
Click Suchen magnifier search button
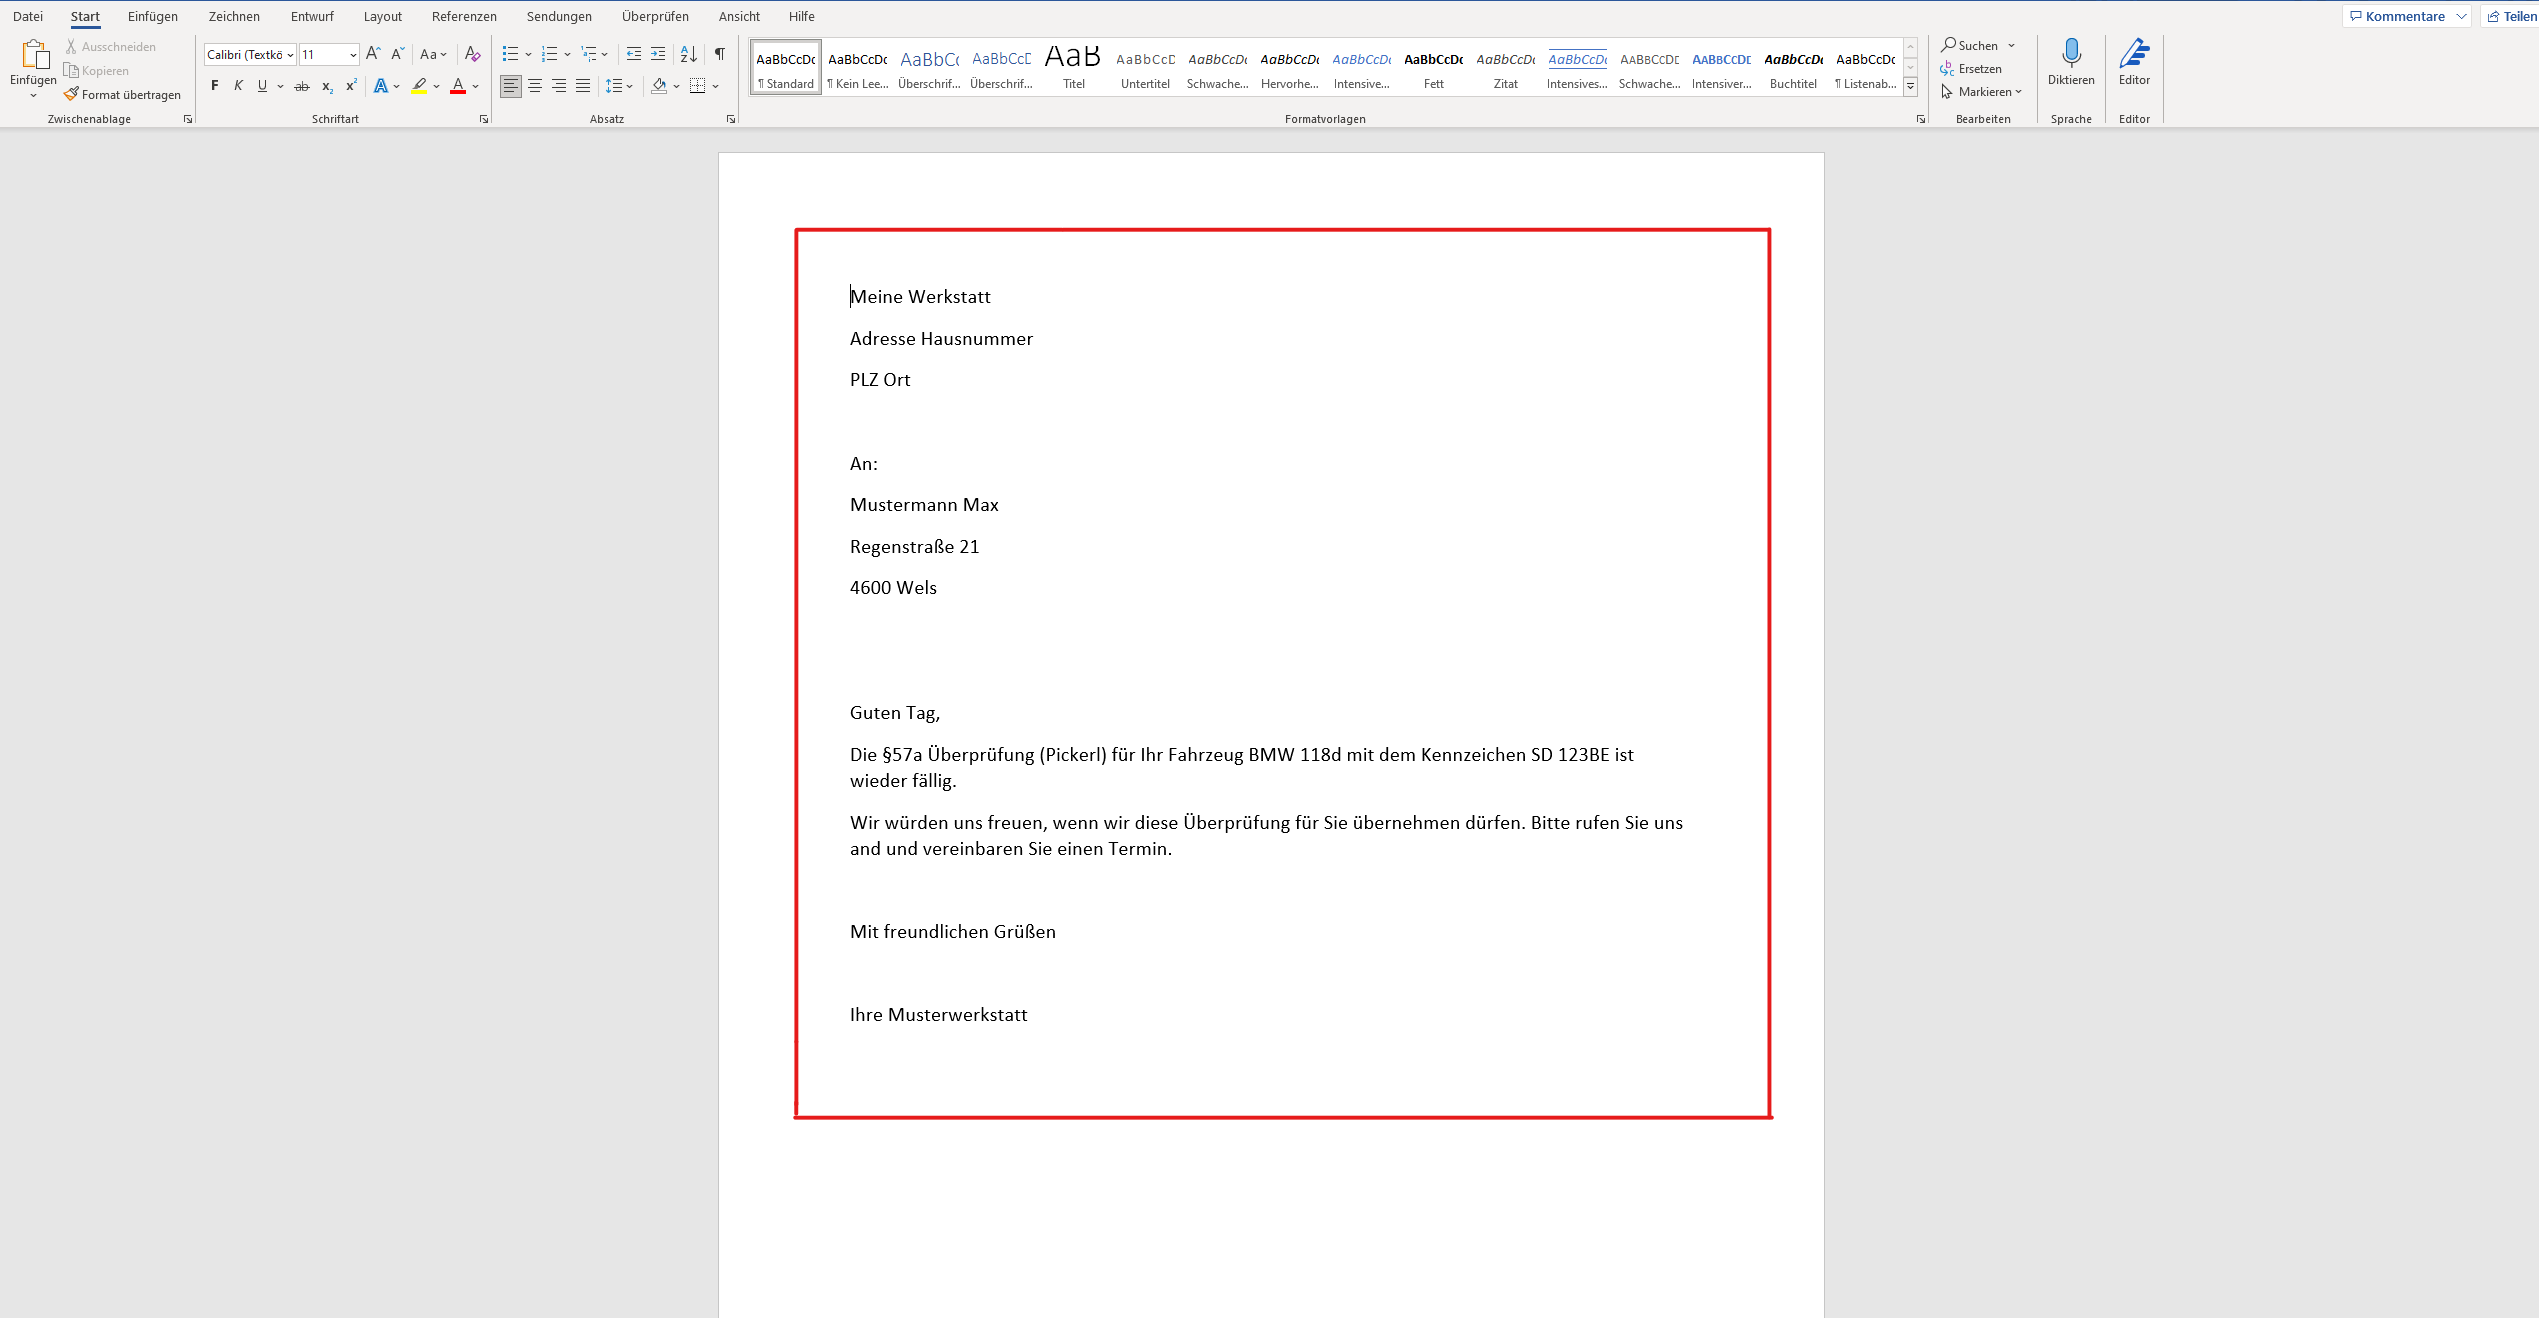pyautogui.click(x=1969, y=46)
